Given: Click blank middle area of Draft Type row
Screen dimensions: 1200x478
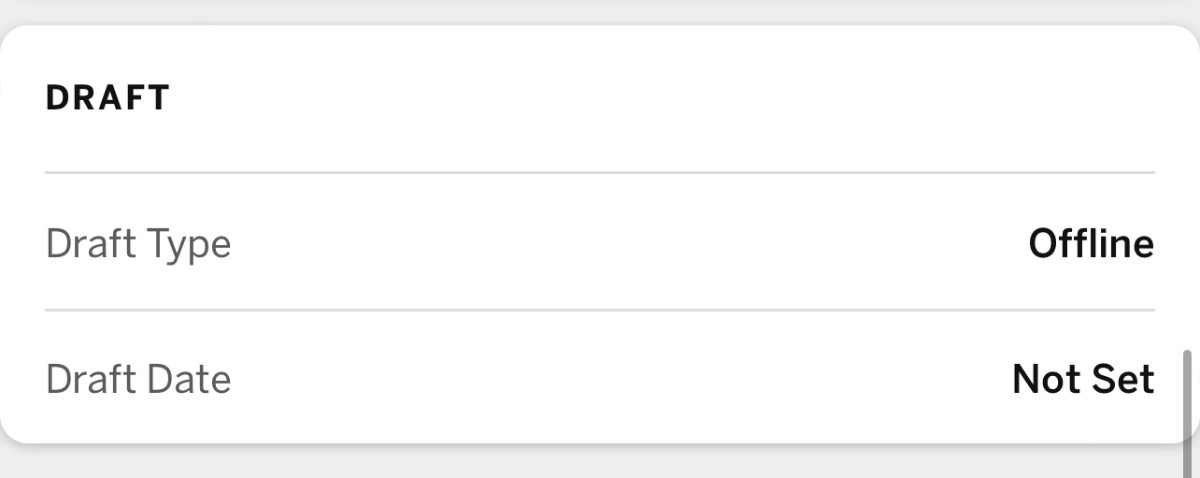Looking at the screenshot, I should click(620, 243).
